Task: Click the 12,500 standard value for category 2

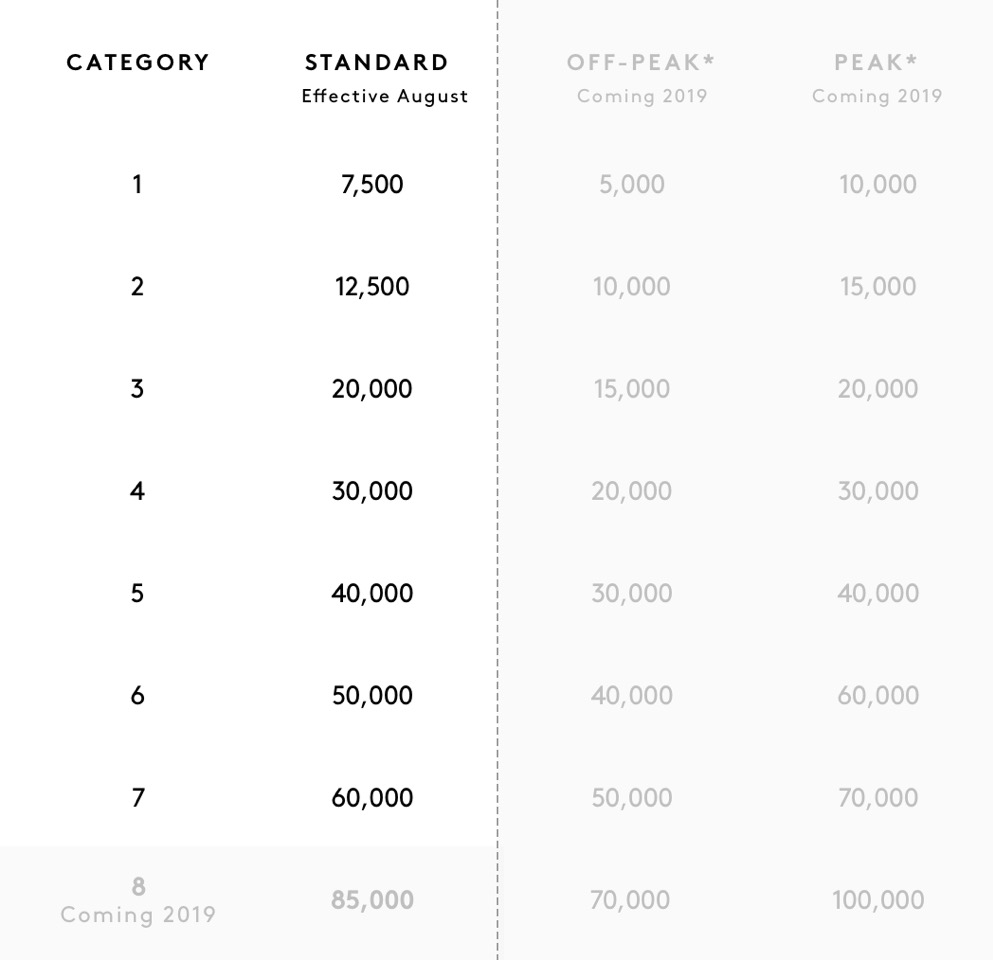Action: [x=372, y=287]
